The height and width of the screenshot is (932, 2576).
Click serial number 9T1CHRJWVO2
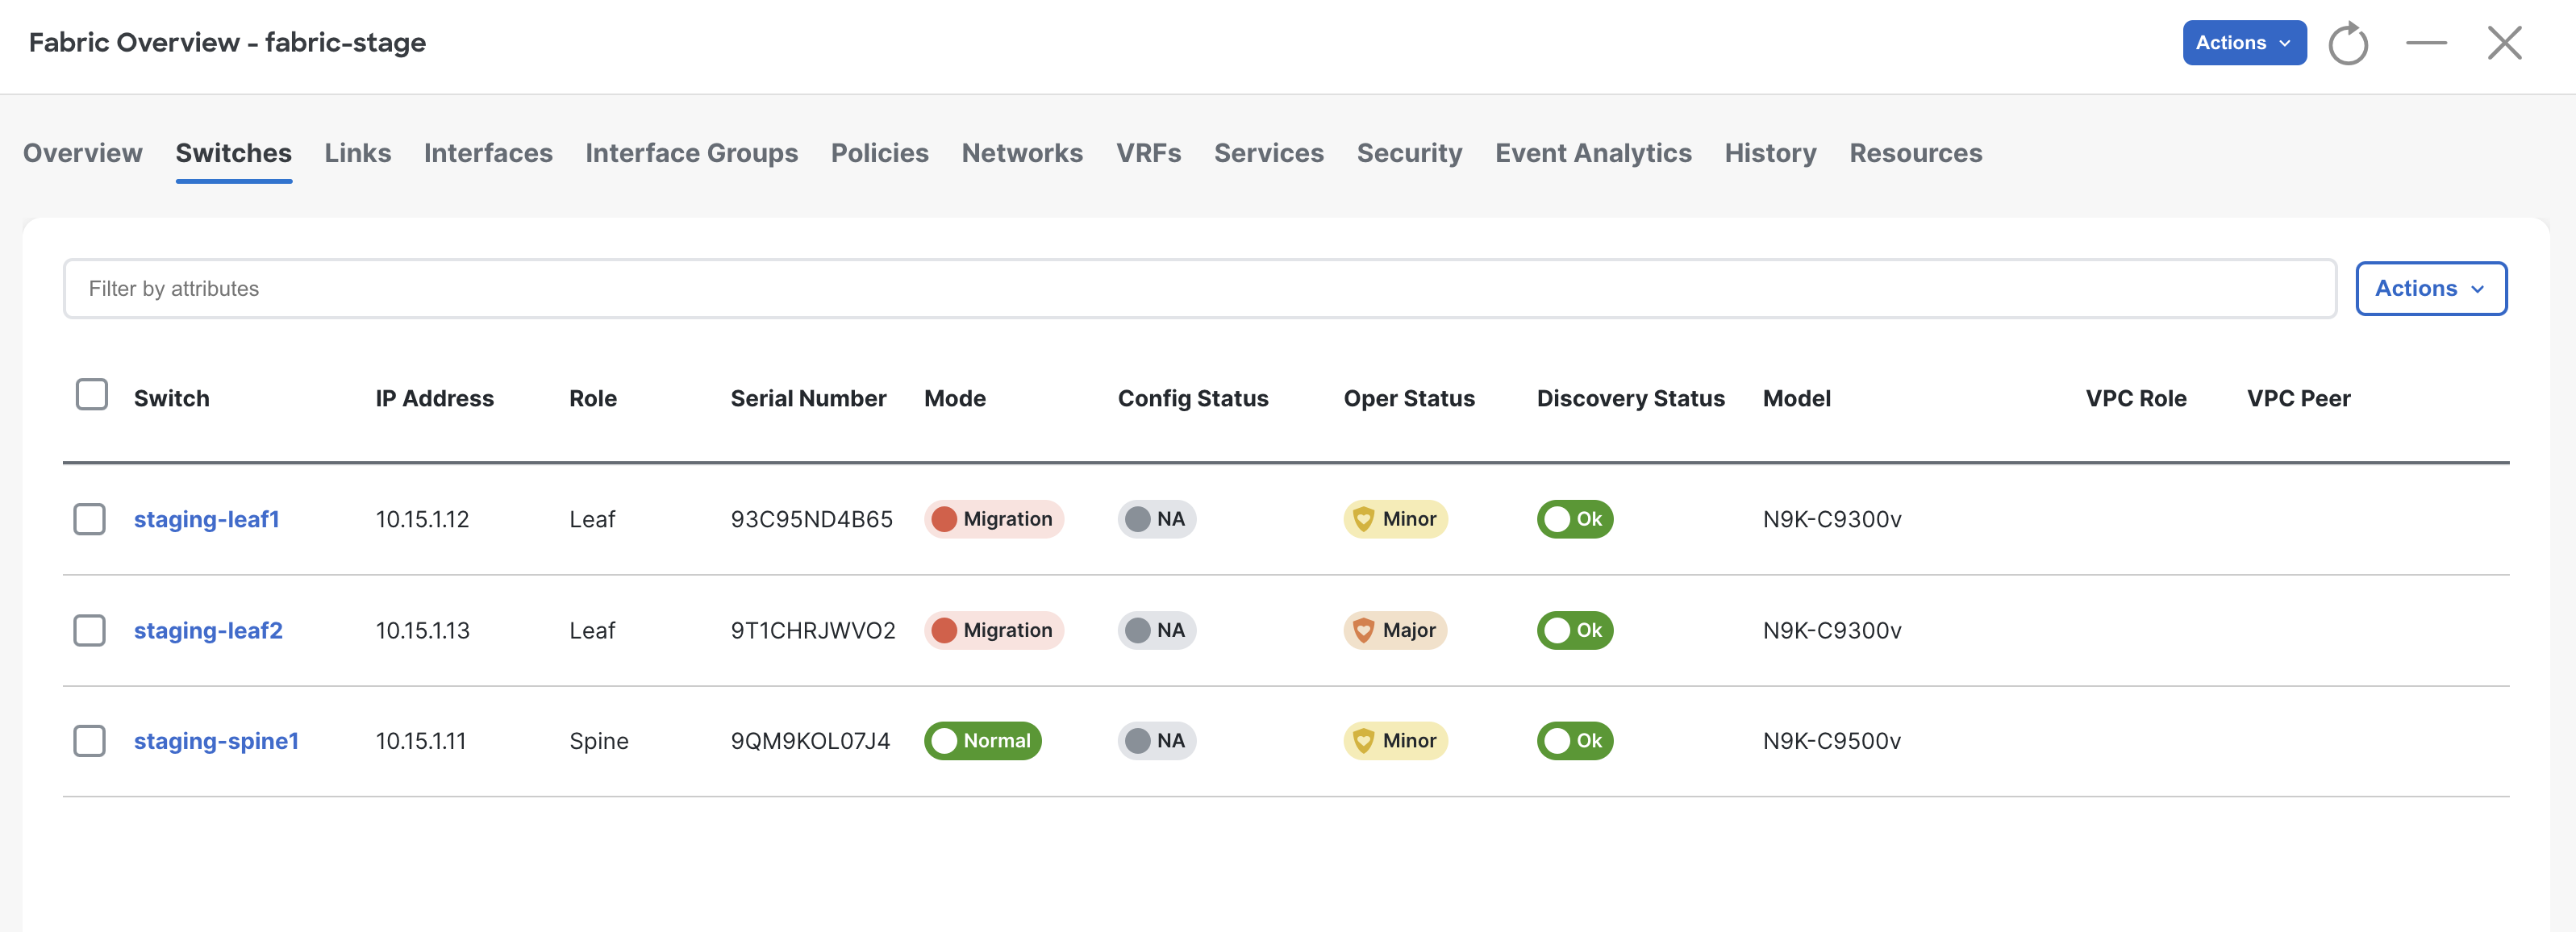pyautogui.click(x=813, y=630)
